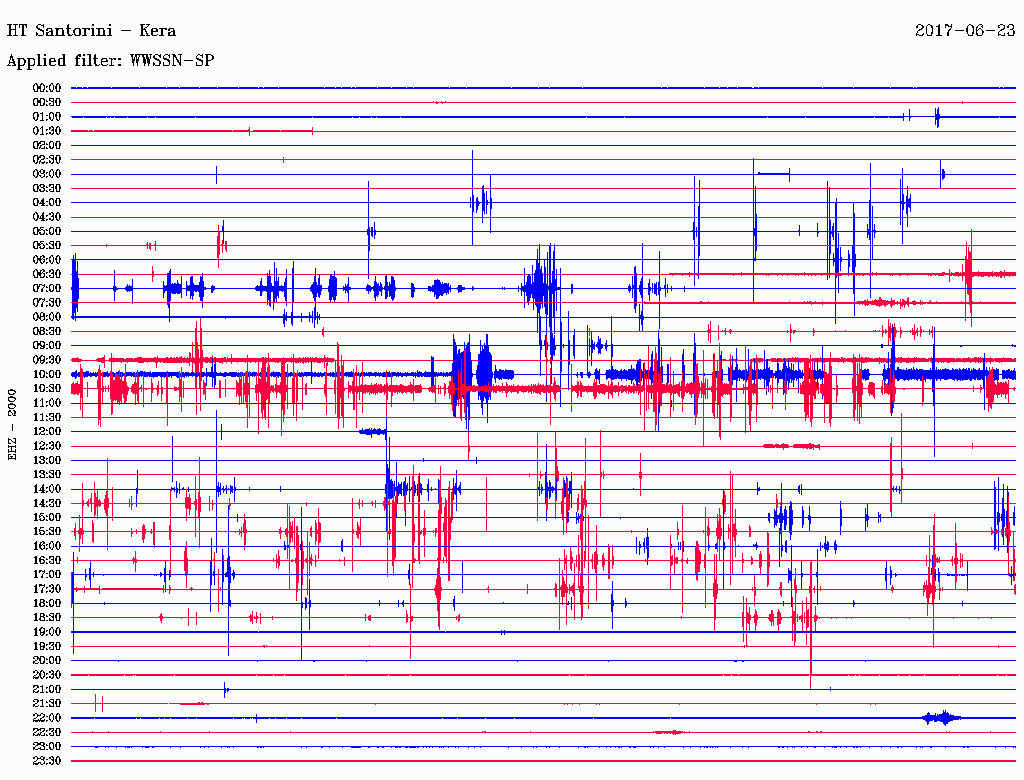Select the 23:30 time label

pyautogui.click(x=47, y=760)
